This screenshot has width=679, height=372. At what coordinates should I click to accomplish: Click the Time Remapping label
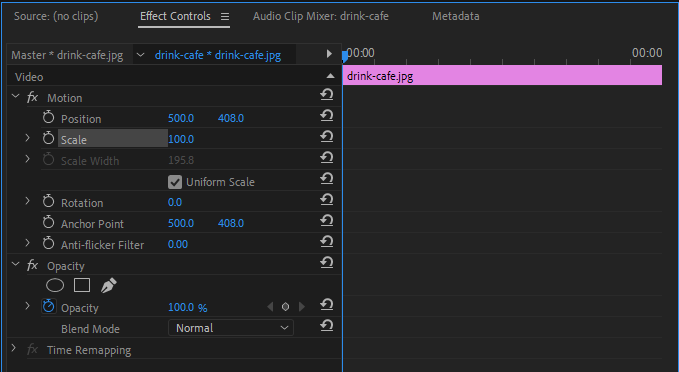coord(89,350)
